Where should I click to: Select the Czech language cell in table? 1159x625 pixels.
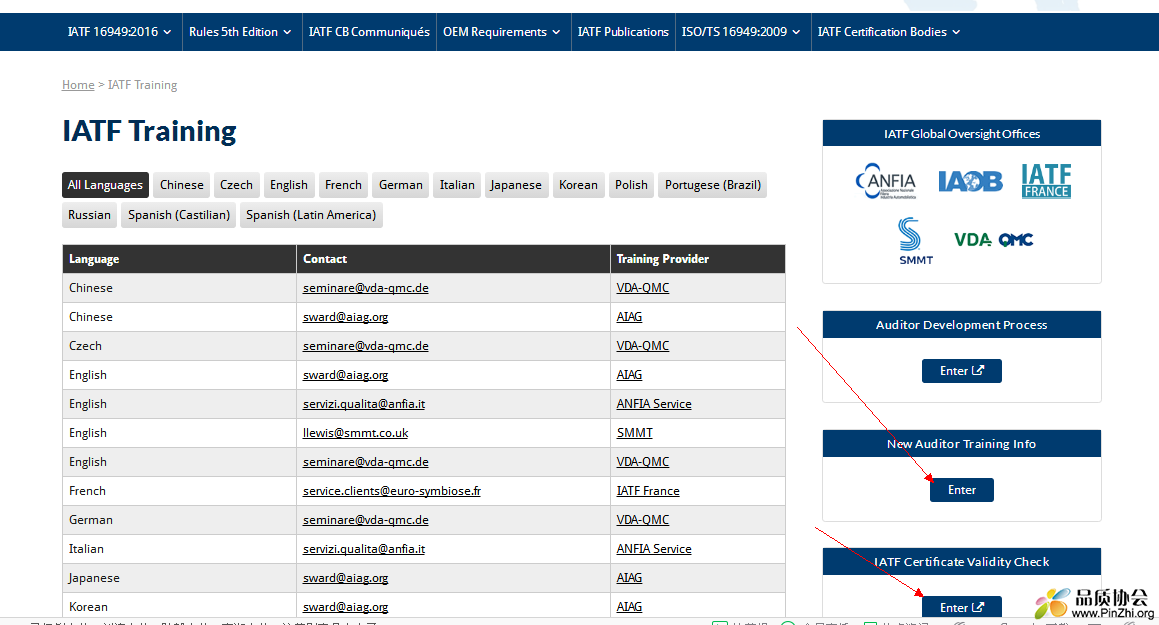click(x=180, y=346)
